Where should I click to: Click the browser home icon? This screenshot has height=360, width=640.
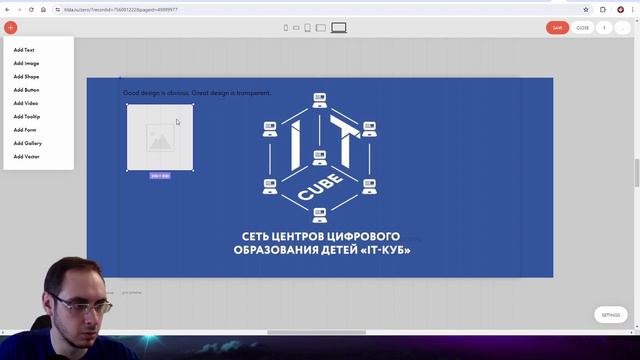[x=43, y=9]
